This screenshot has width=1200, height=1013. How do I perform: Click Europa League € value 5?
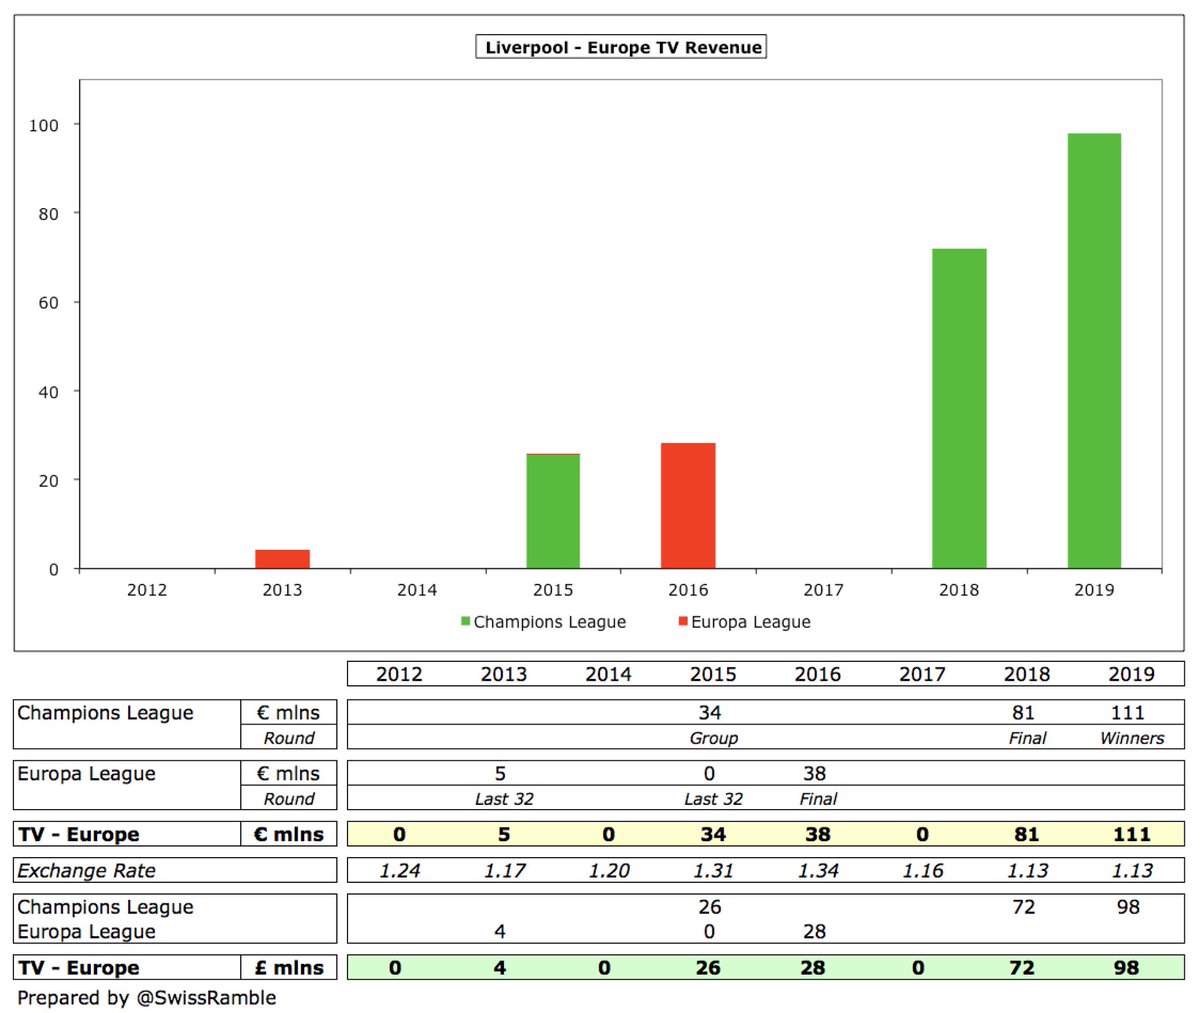[x=500, y=774]
